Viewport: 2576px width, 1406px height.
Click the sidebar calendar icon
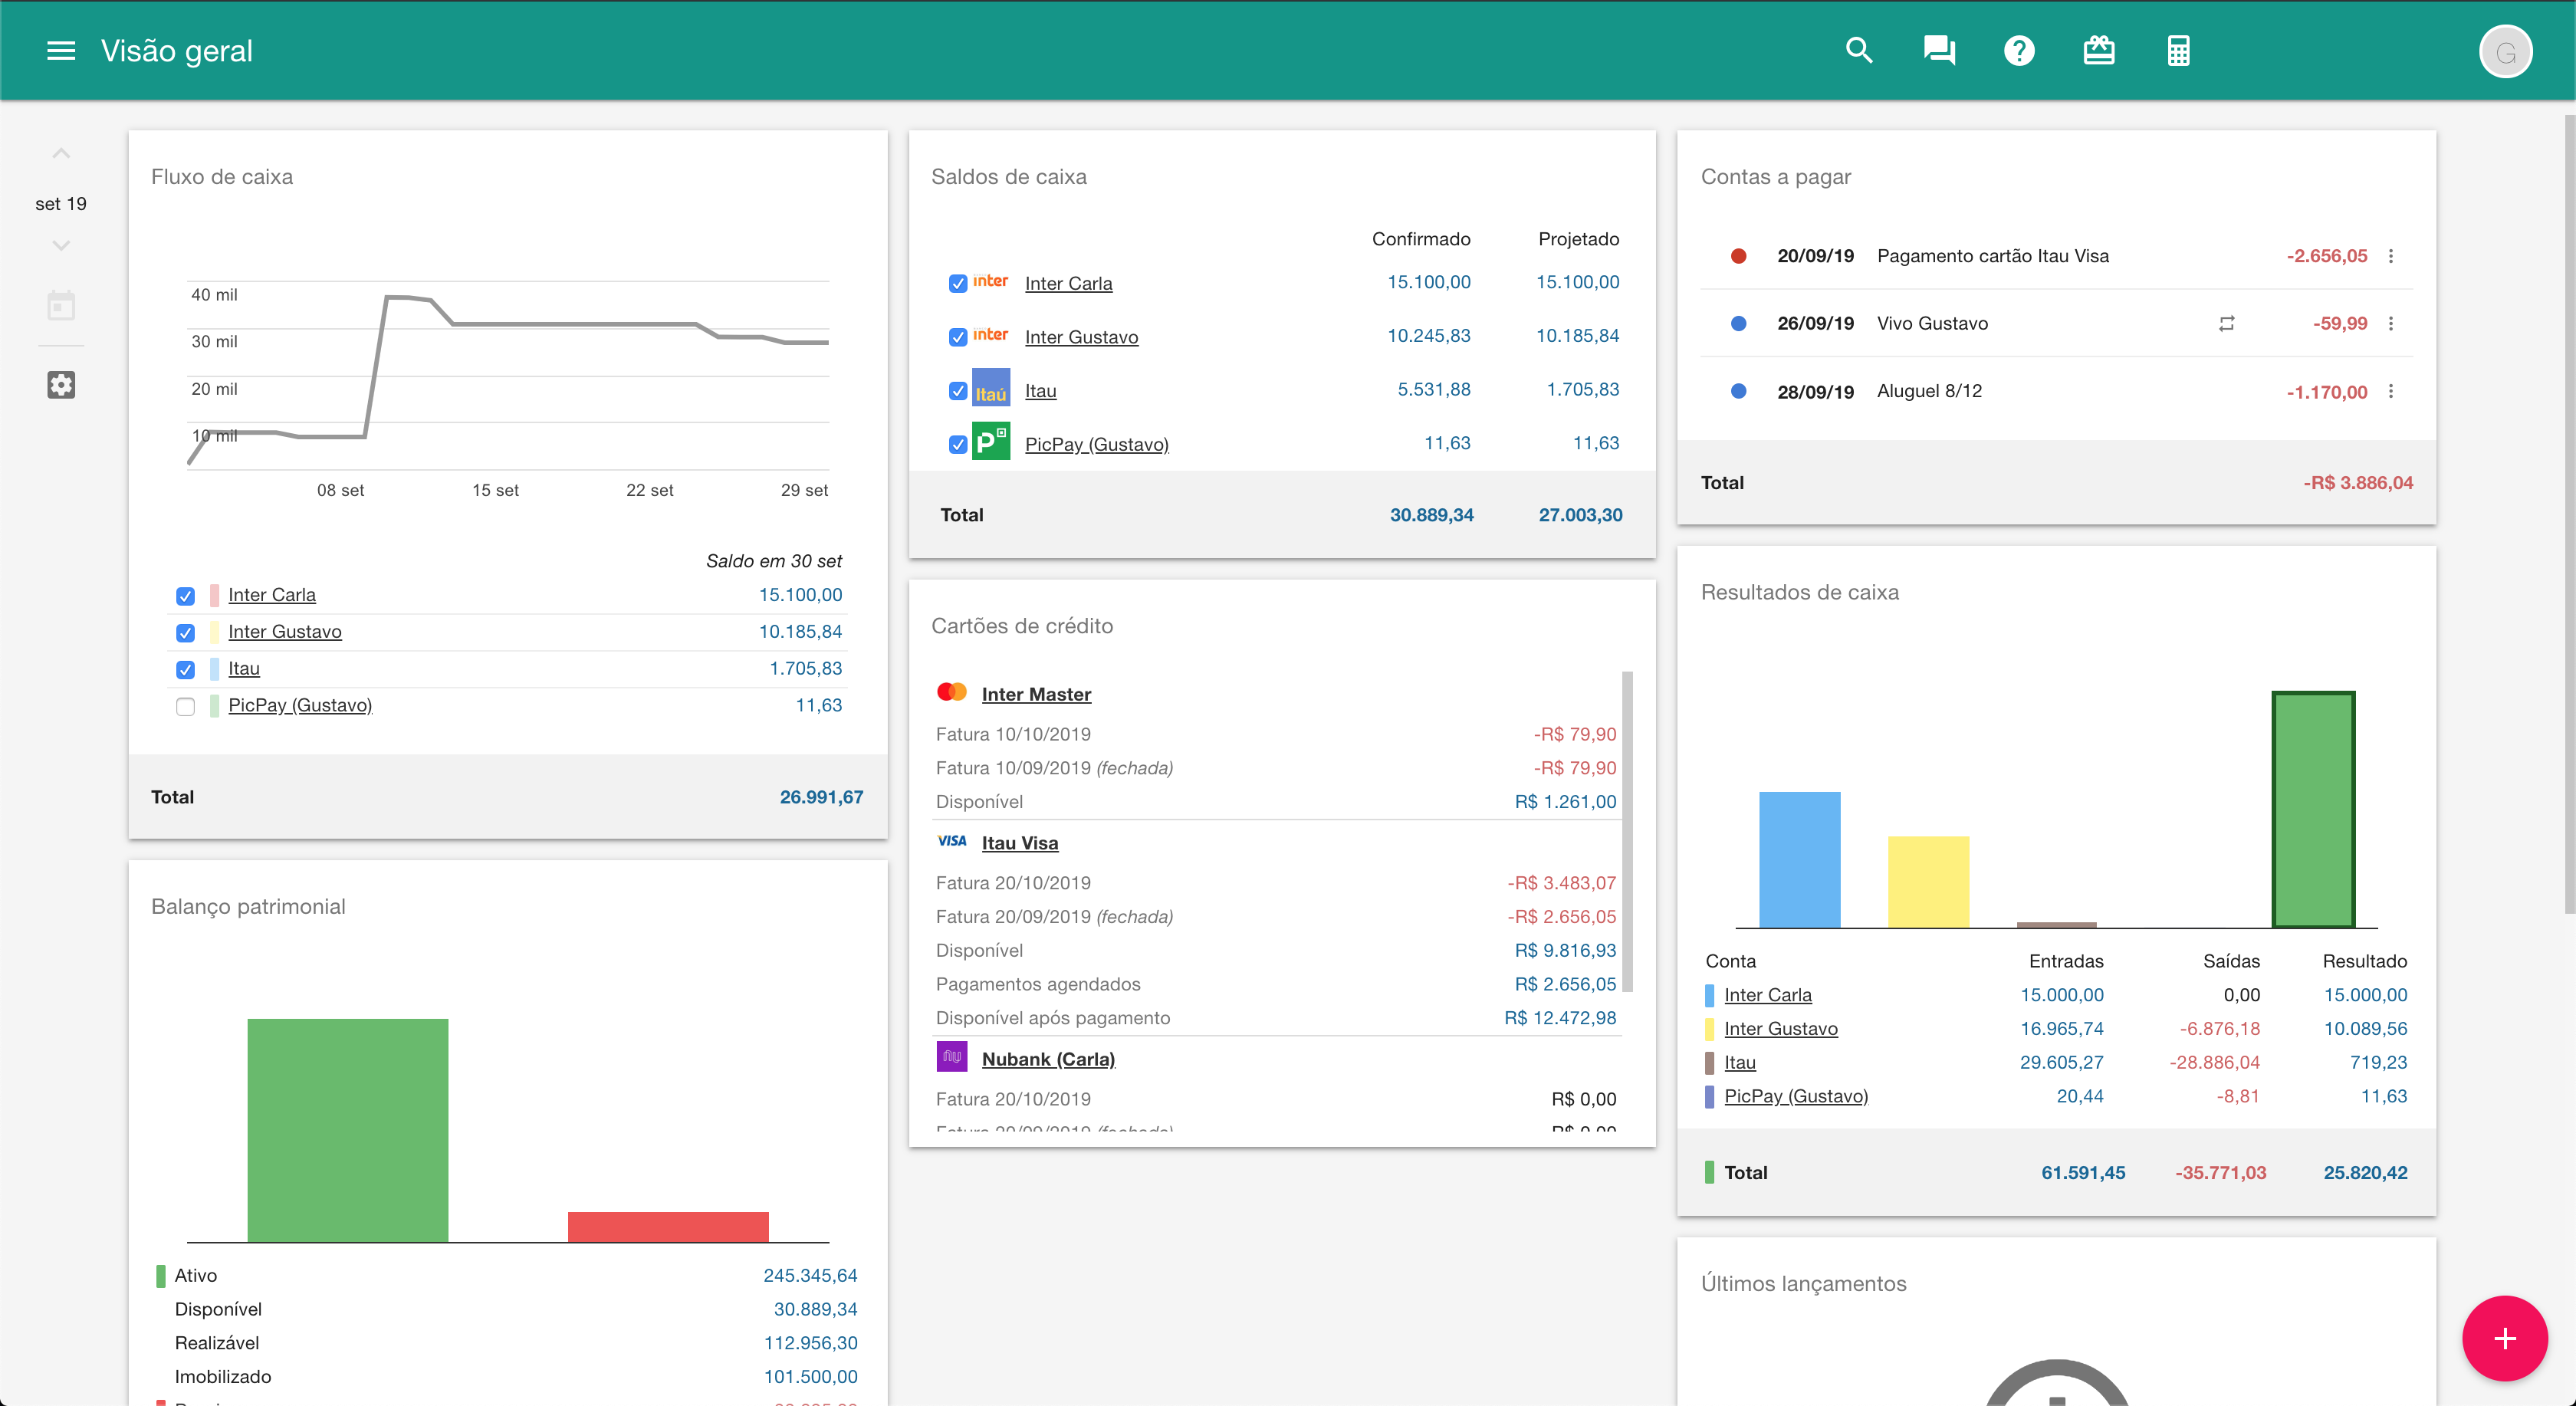click(61, 305)
